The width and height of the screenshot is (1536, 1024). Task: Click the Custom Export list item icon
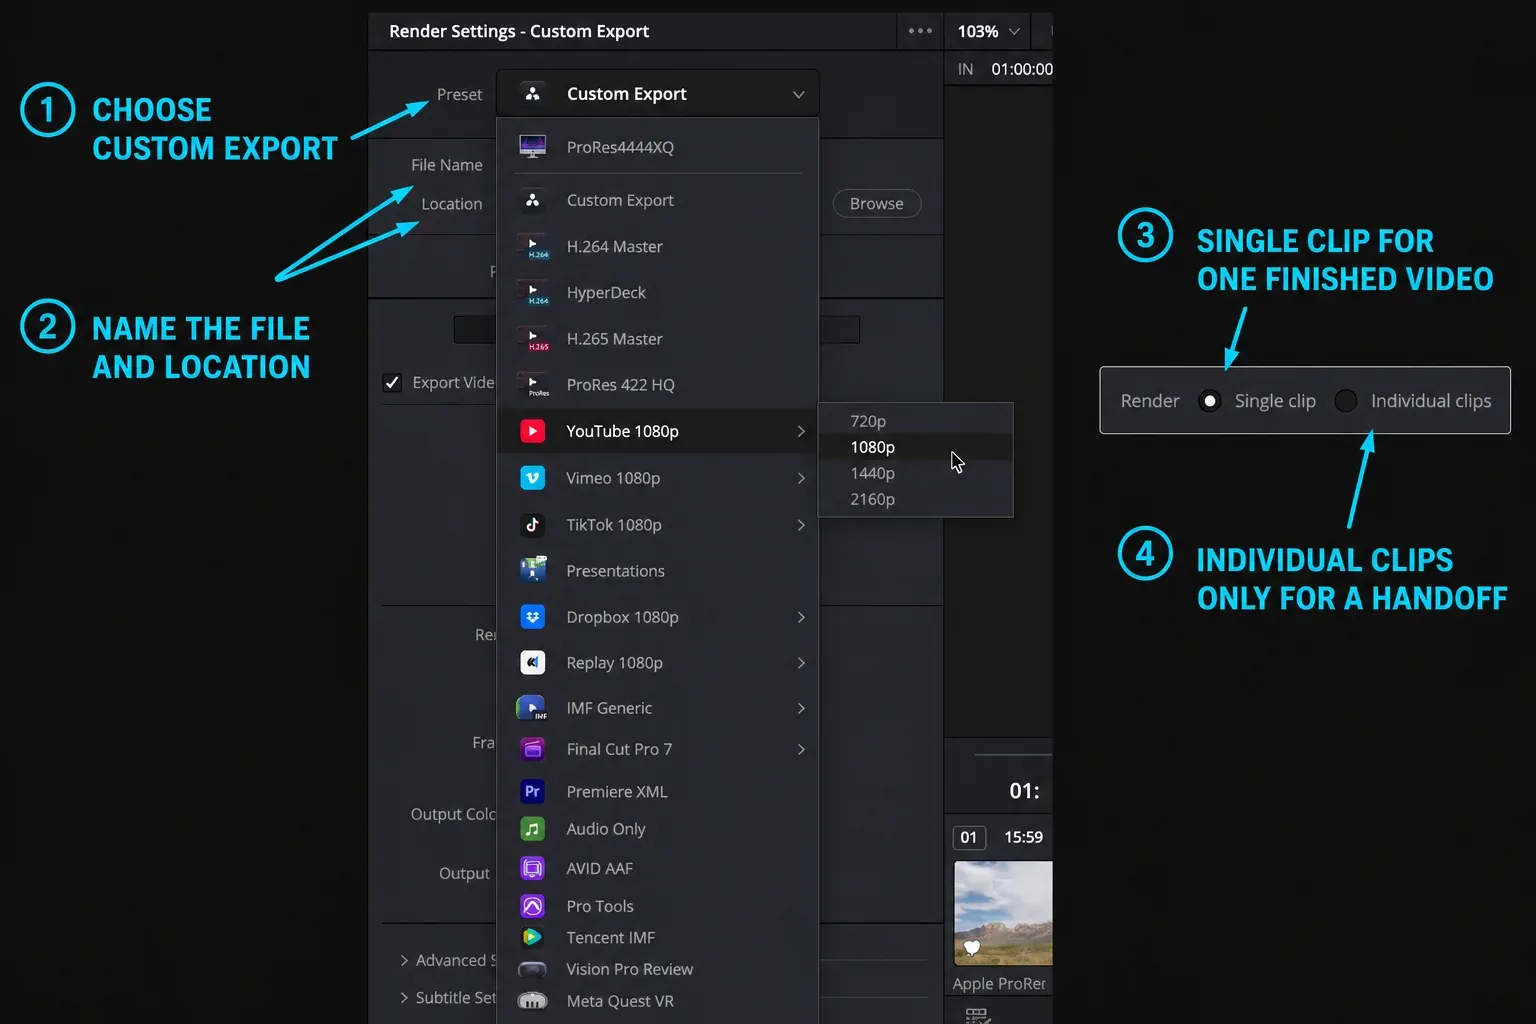[532, 200]
